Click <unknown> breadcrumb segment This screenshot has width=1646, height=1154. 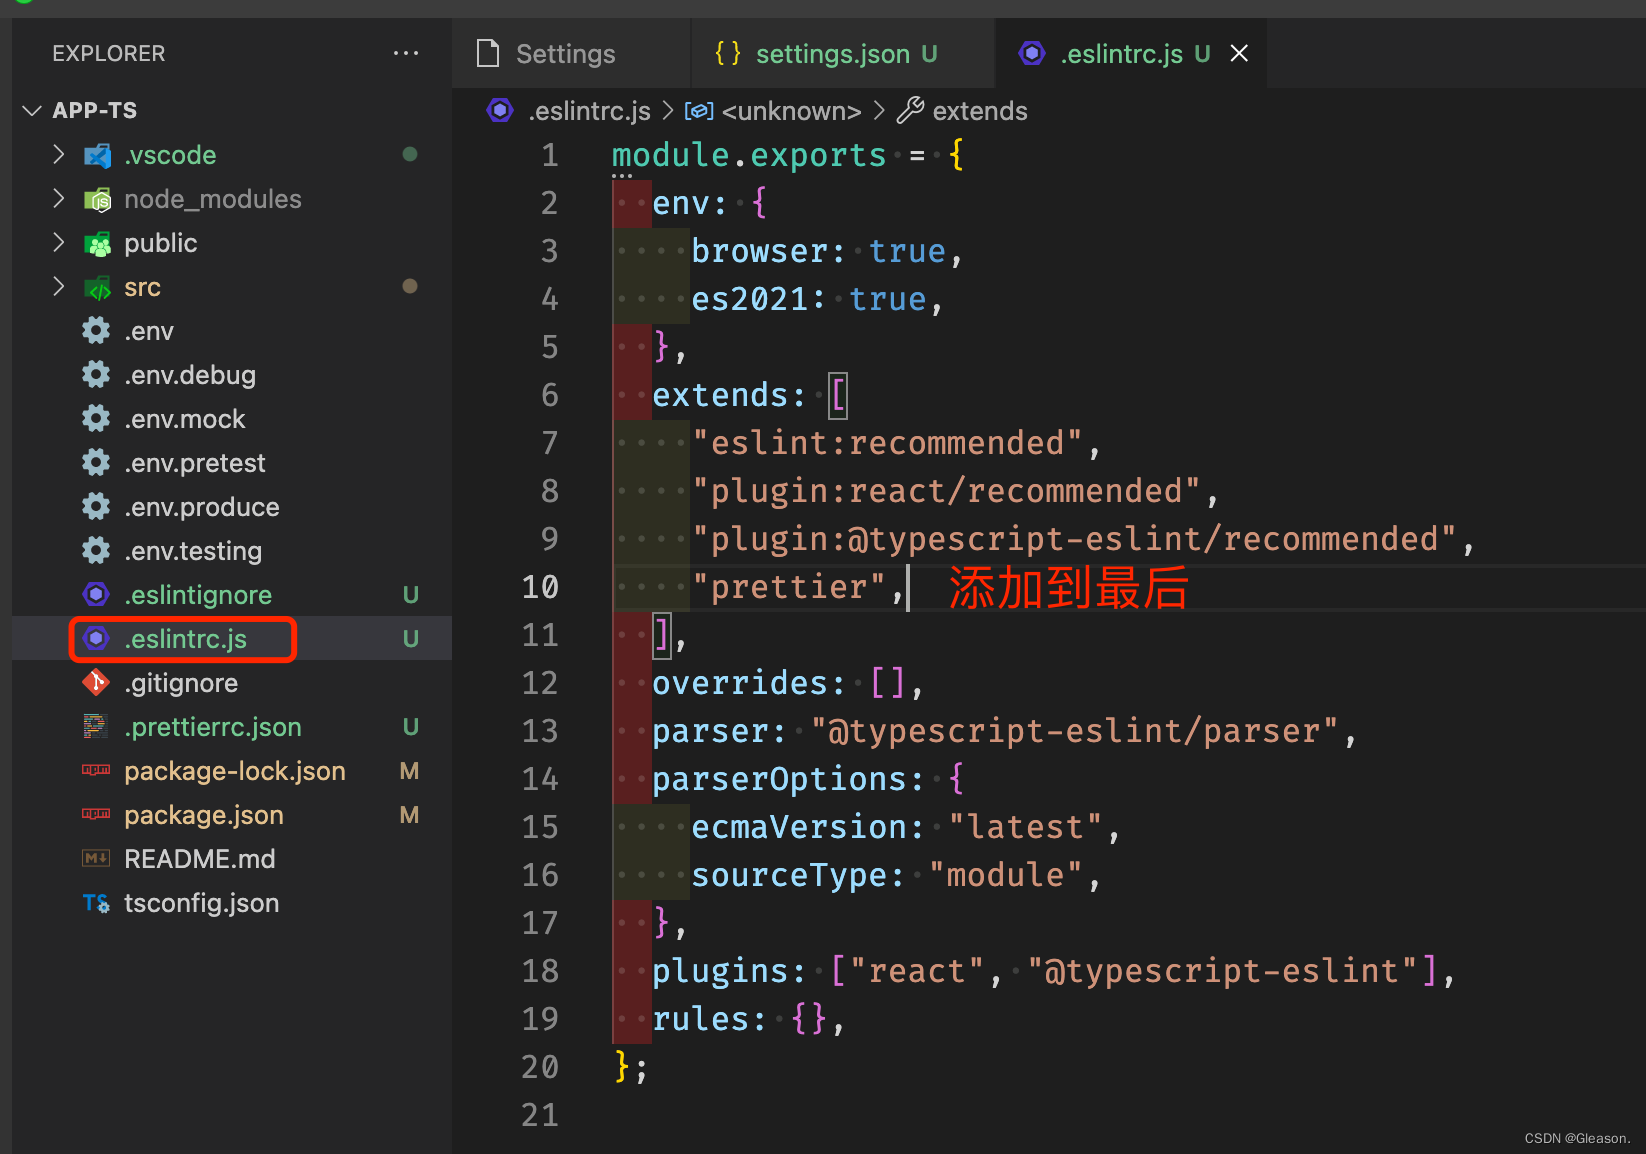[x=791, y=111]
